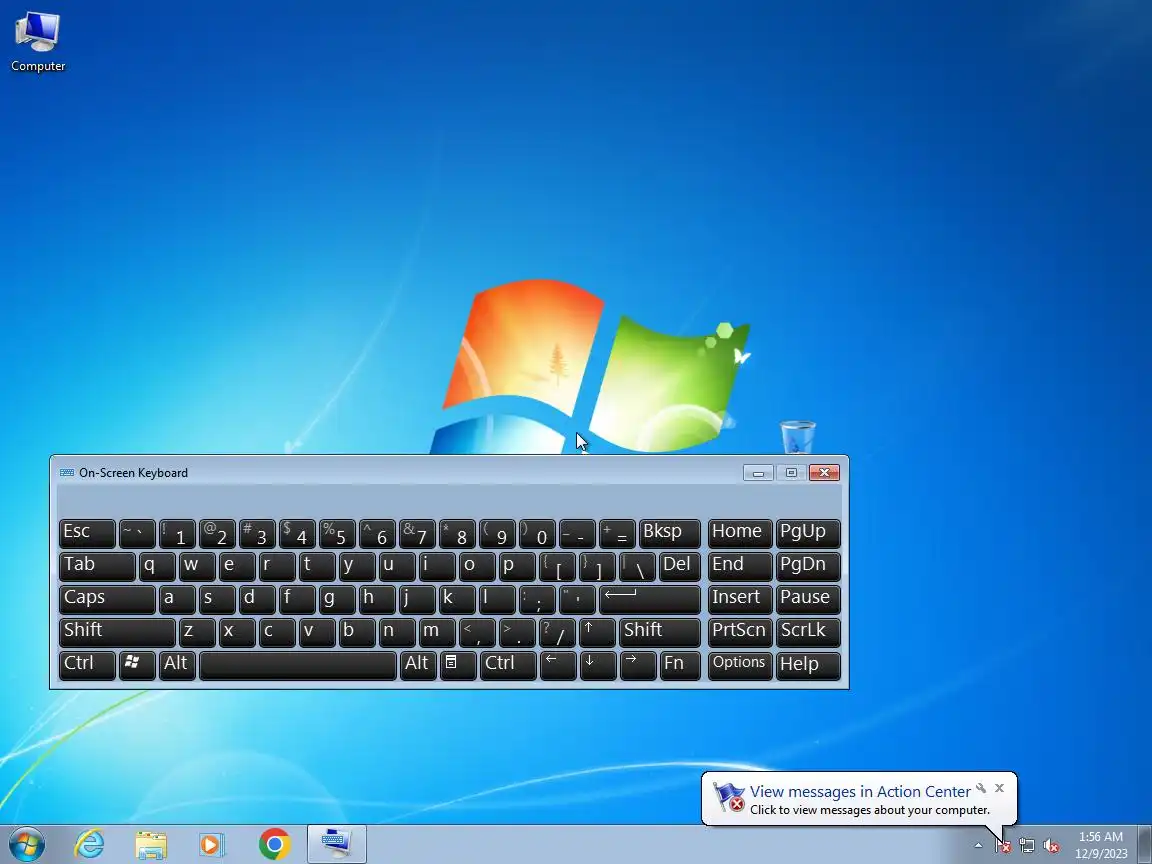Open the Computer desktop icon
The height and width of the screenshot is (864, 1152).
tap(37, 43)
